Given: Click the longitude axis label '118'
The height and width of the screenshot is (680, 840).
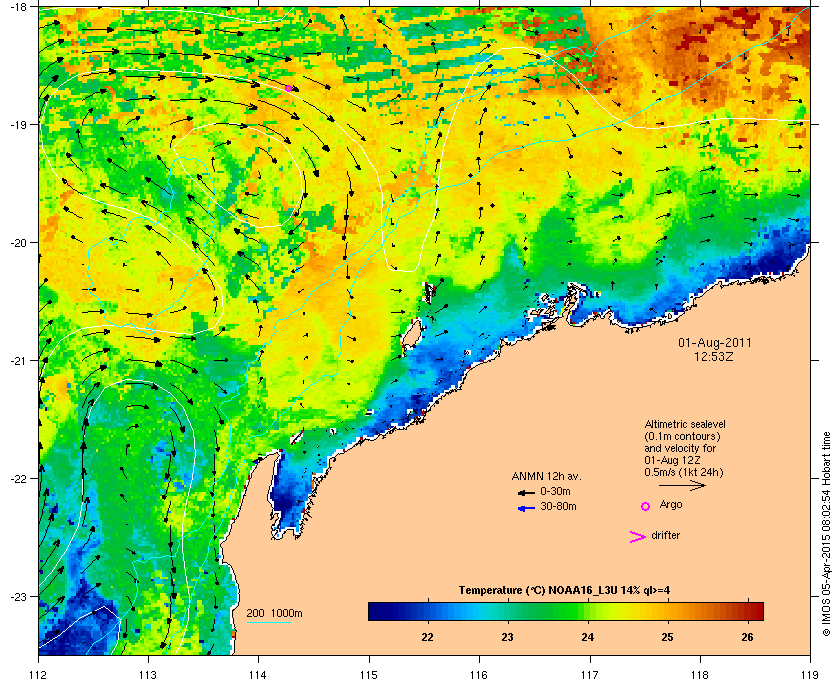Looking at the screenshot, I should pyautogui.click(x=700, y=675).
